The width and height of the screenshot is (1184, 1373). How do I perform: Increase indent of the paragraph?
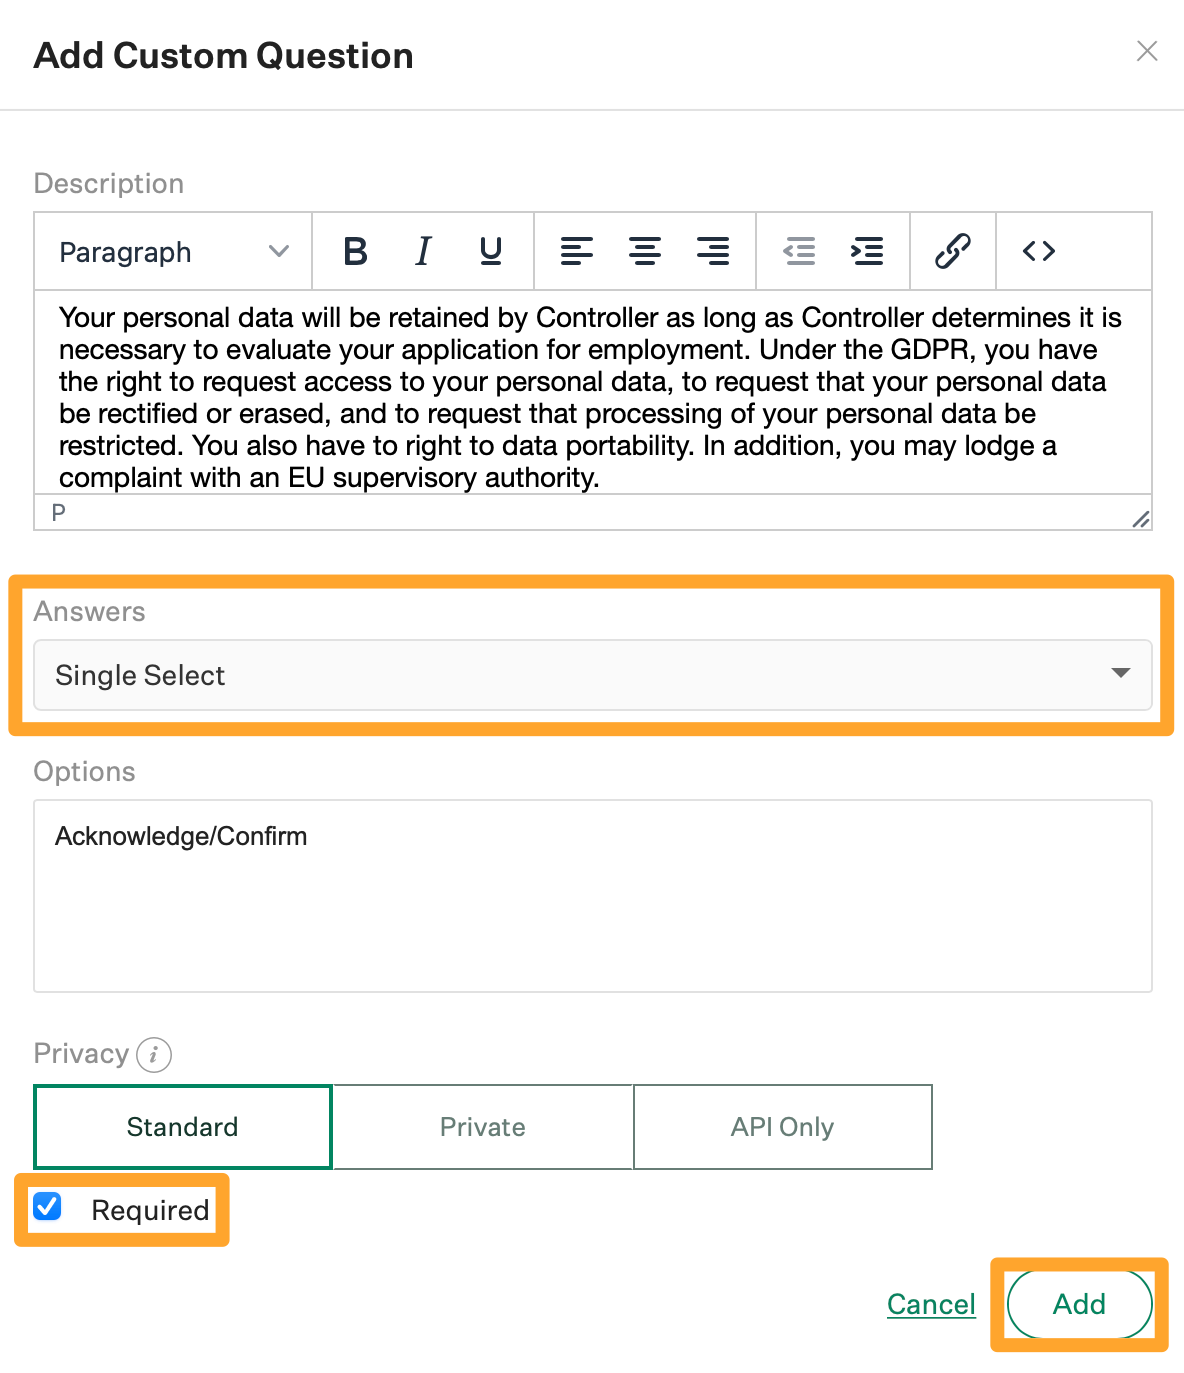pos(867,251)
